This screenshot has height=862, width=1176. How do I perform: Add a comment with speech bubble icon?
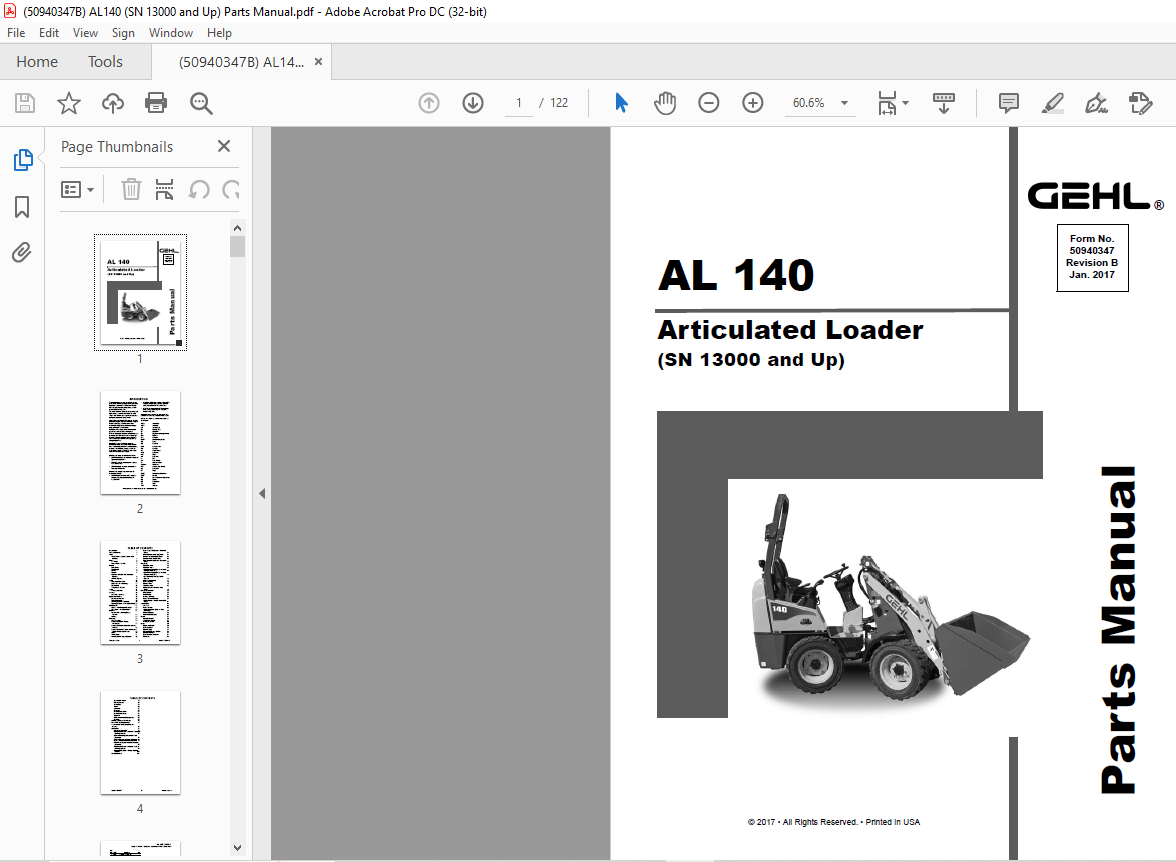[x=1009, y=103]
